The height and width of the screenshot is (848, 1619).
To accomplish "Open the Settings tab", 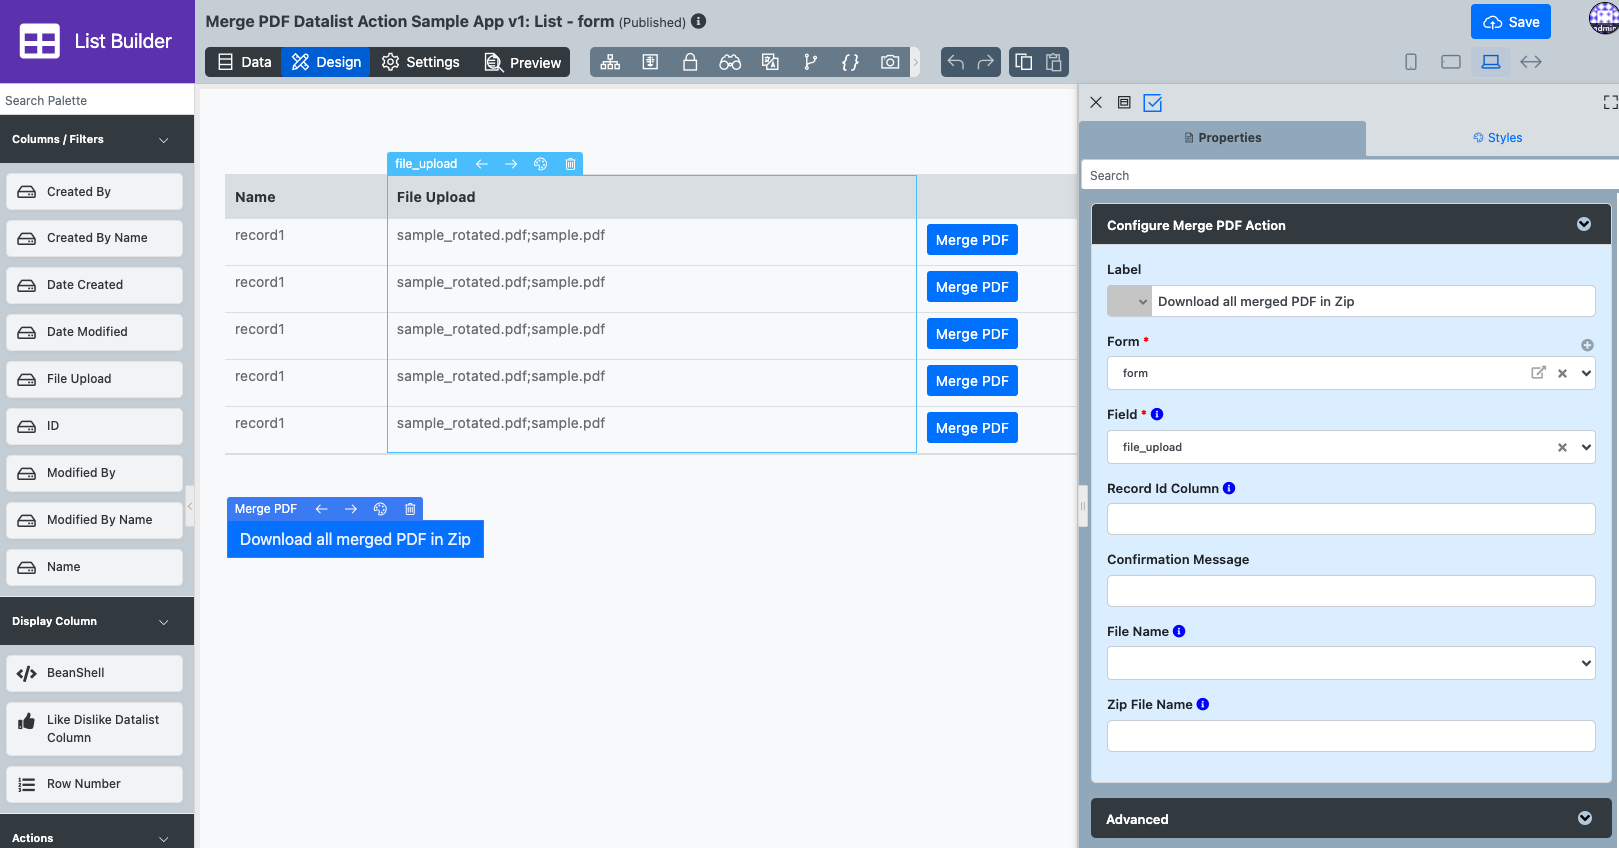I will (421, 62).
